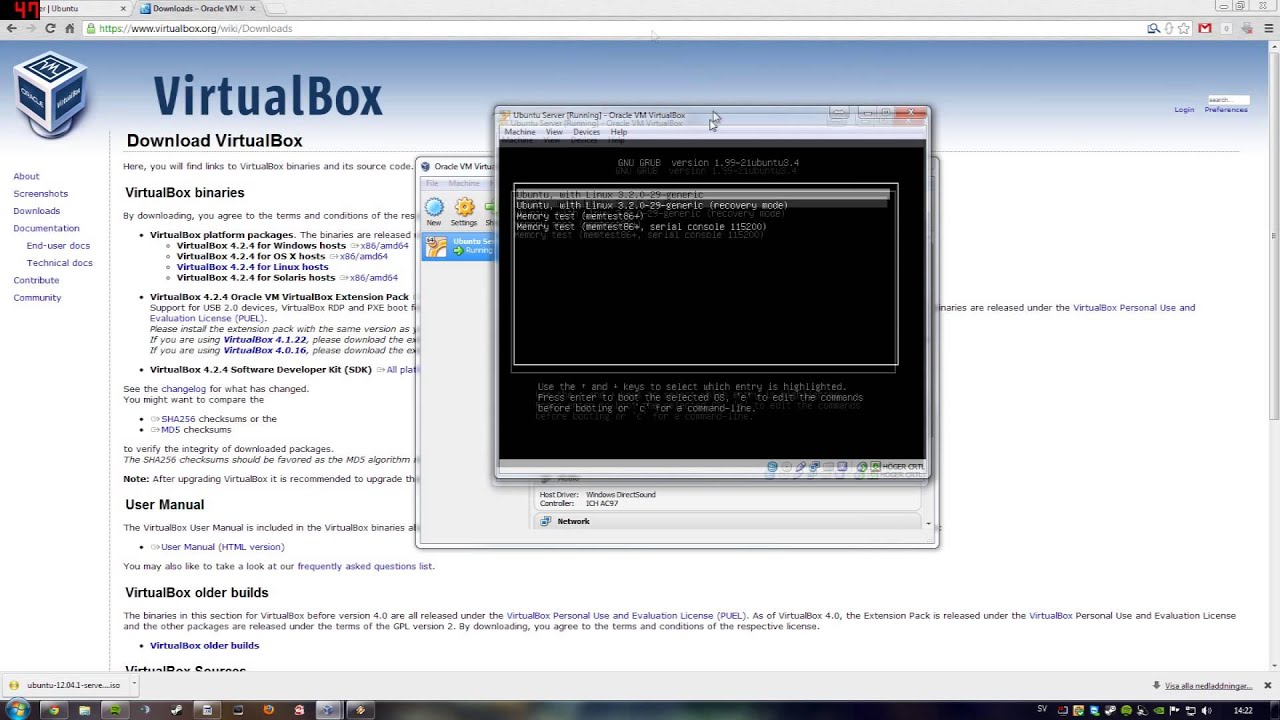This screenshot has height=720, width=1280.
Task: Click the mouse integration icon in VM status bar
Action: coord(861,467)
